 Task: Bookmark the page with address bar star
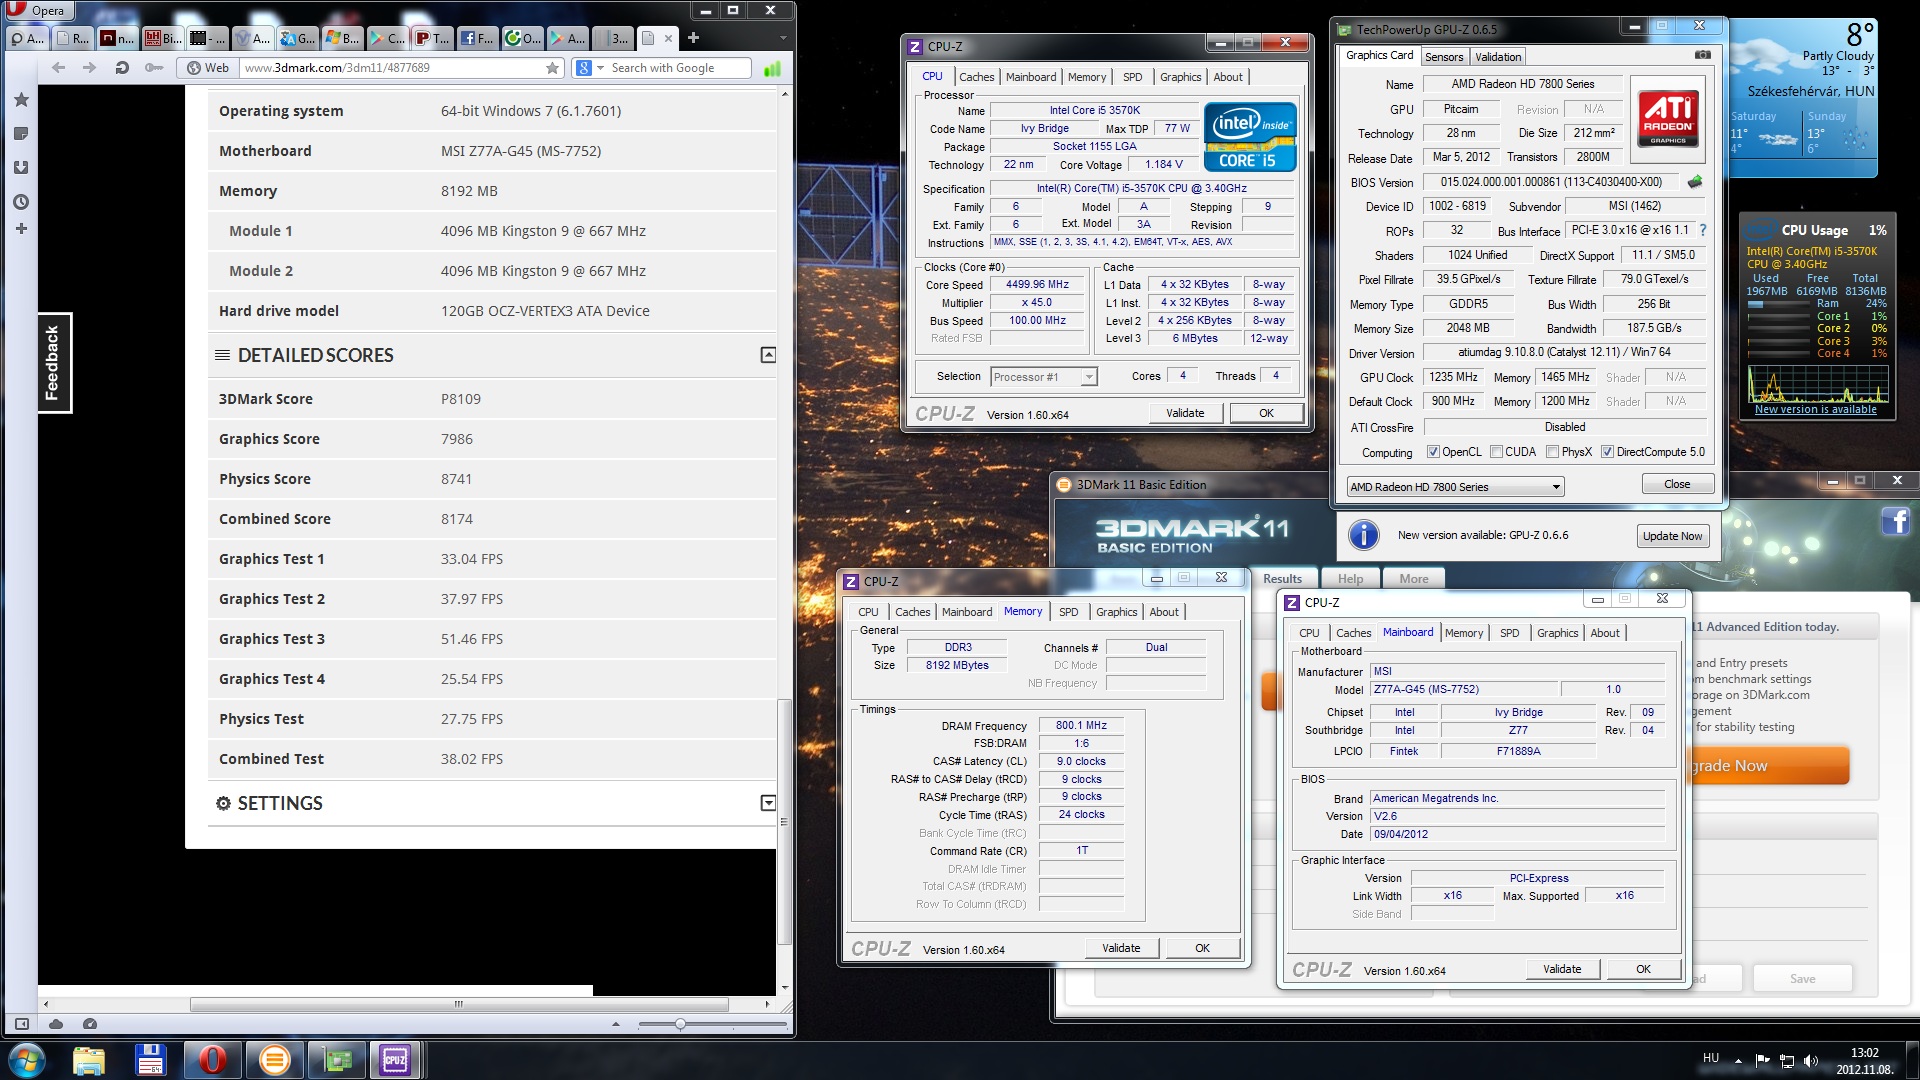[x=552, y=68]
